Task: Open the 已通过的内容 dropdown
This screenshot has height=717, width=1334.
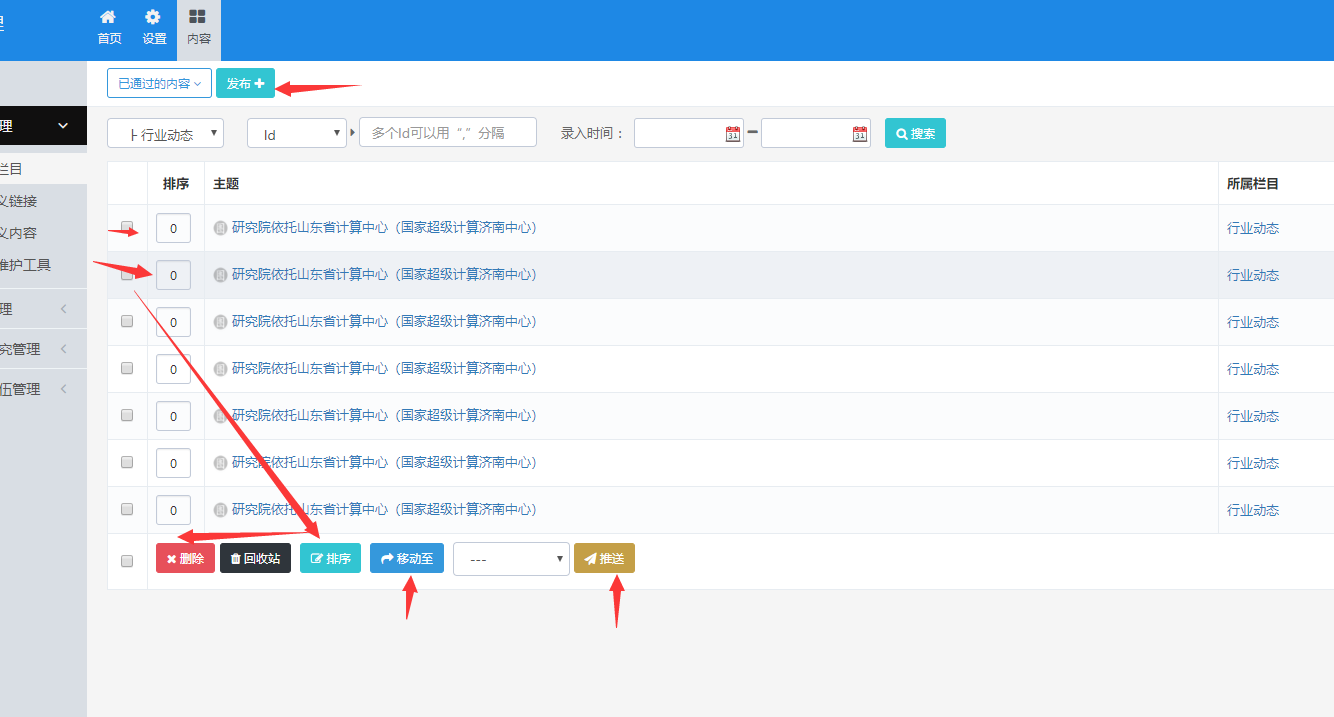Action: (x=160, y=83)
